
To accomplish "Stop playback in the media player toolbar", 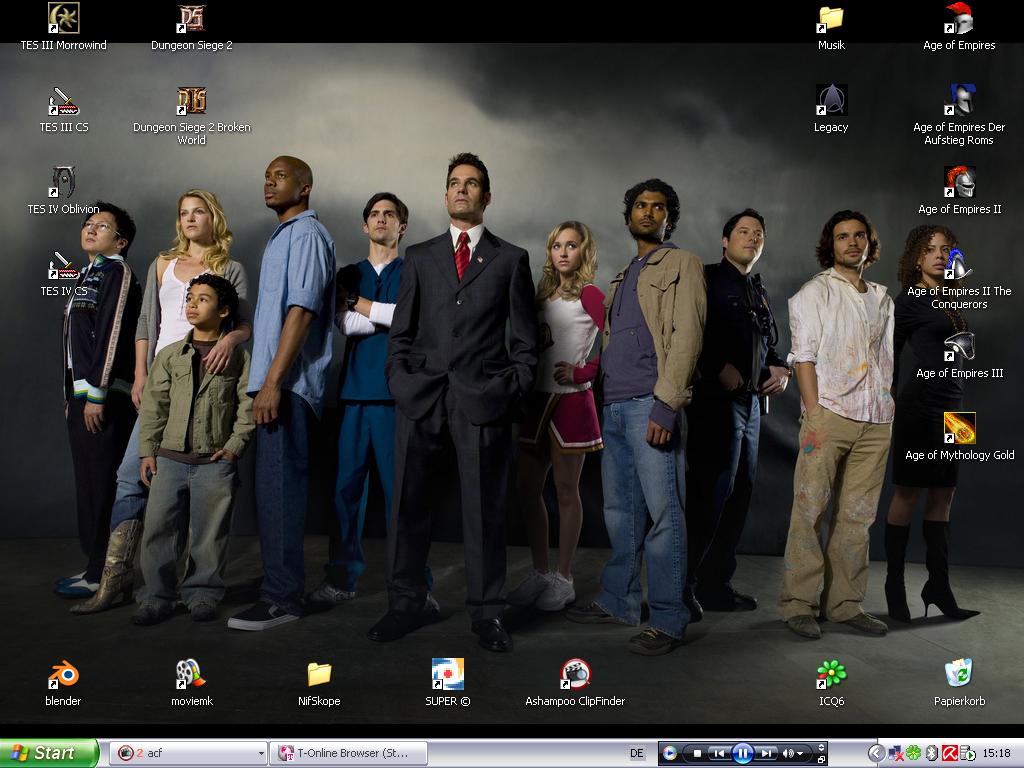I will click(697, 753).
